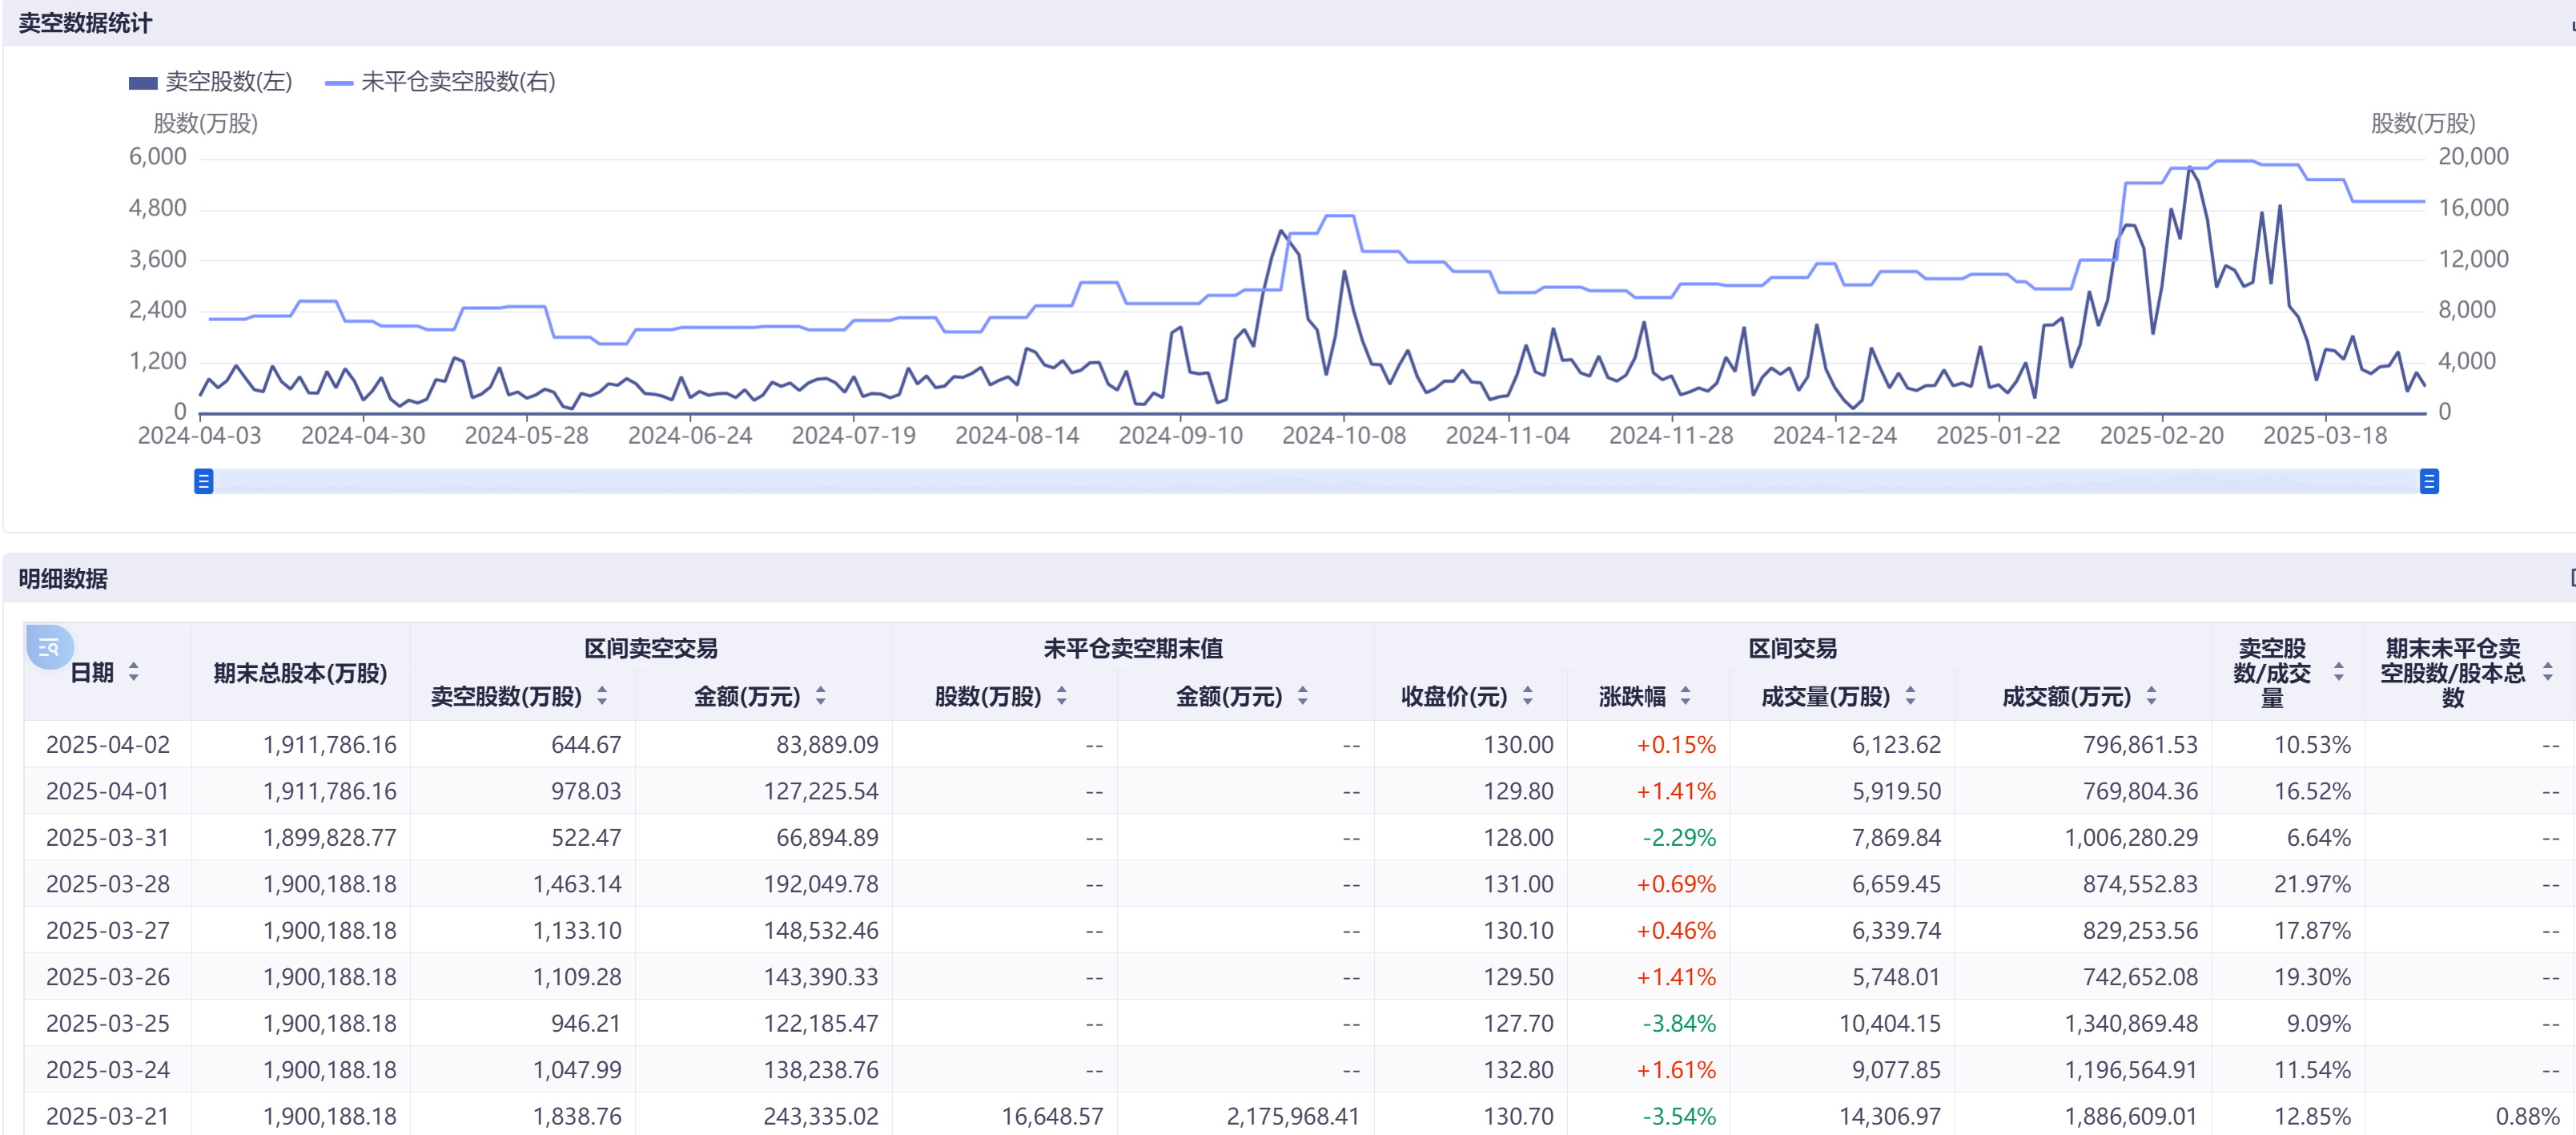2576x1135 pixels.
Task: Sort by 卖空股数/成交量 ratio column
Action: tap(2338, 672)
